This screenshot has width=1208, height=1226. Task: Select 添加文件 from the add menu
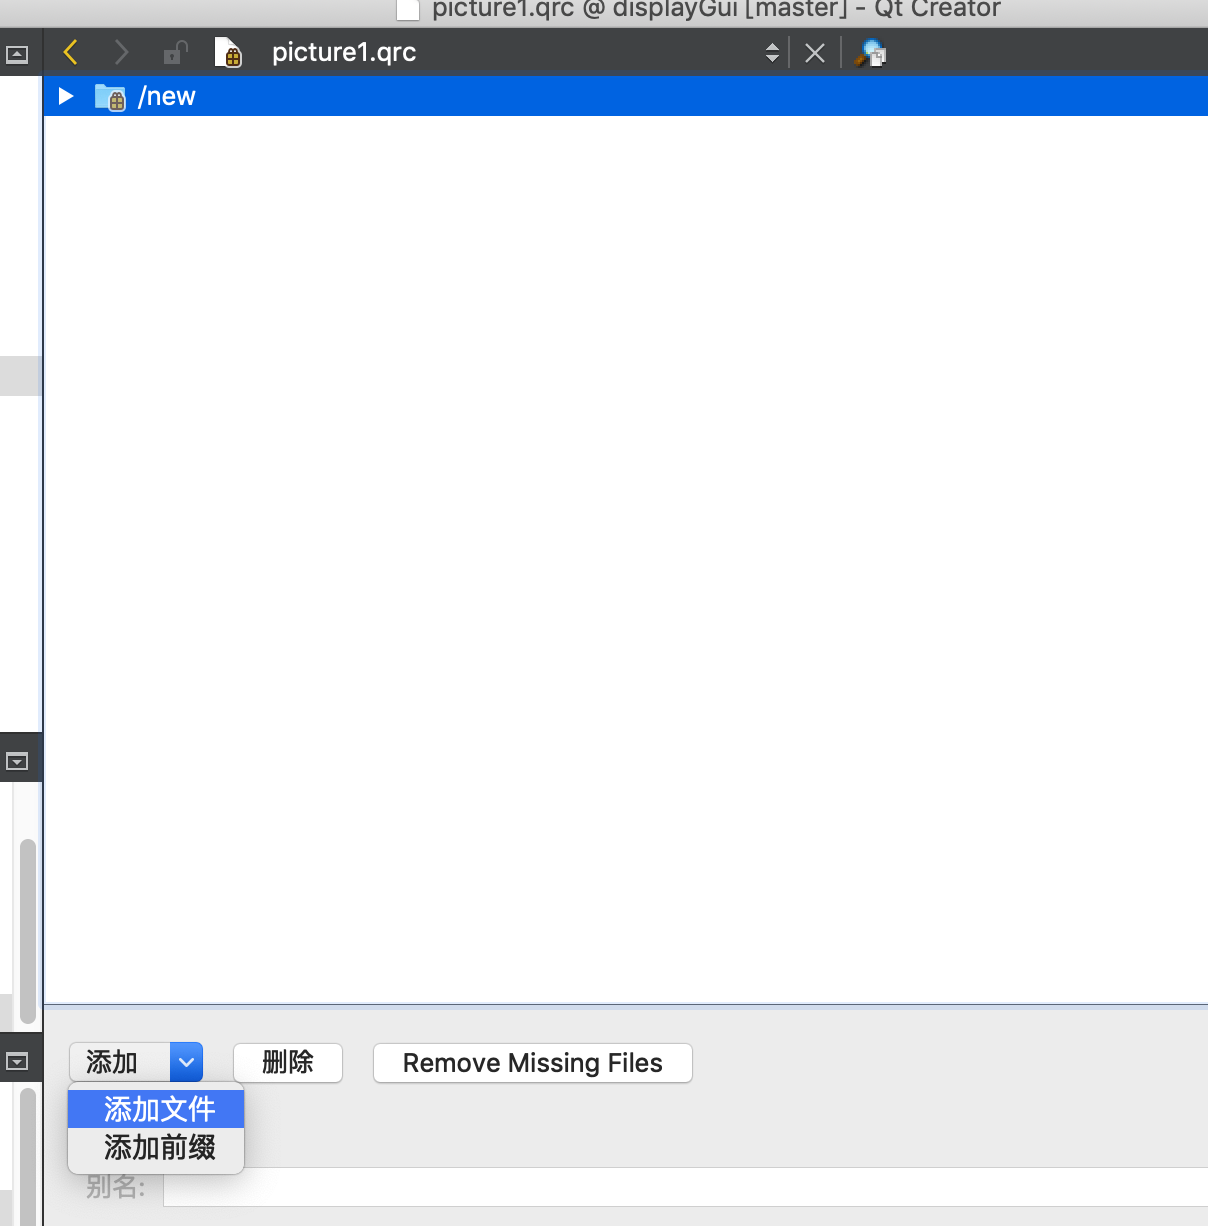click(x=155, y=1108)
